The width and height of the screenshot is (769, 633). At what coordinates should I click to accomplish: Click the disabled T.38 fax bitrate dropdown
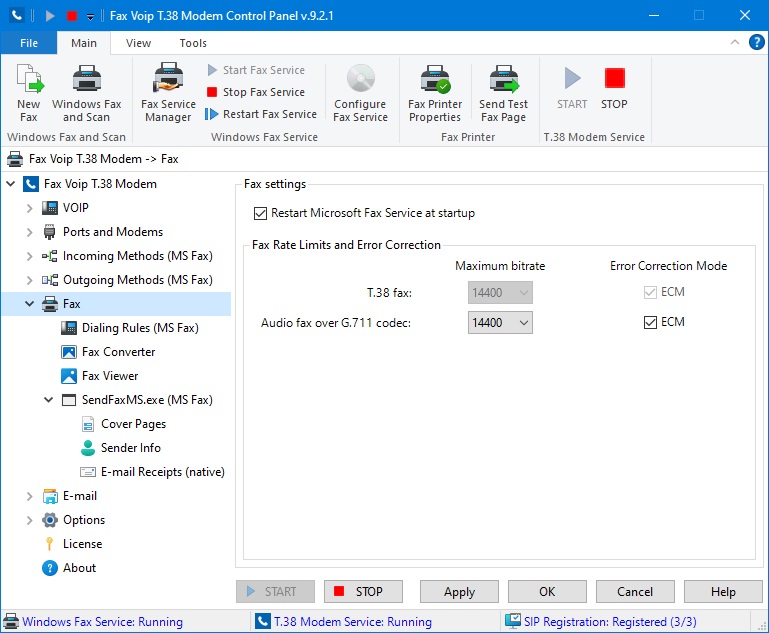click(500, 293)
